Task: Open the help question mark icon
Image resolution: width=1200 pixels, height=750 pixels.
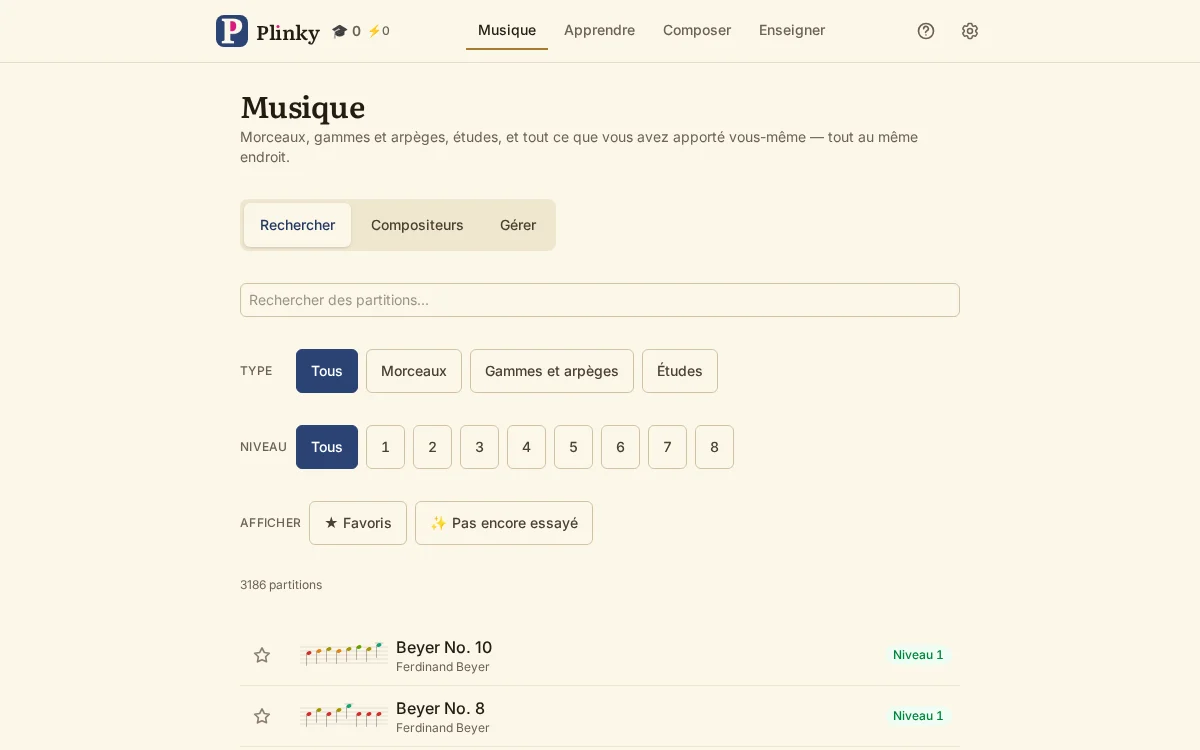Action: tap(926, 31)
